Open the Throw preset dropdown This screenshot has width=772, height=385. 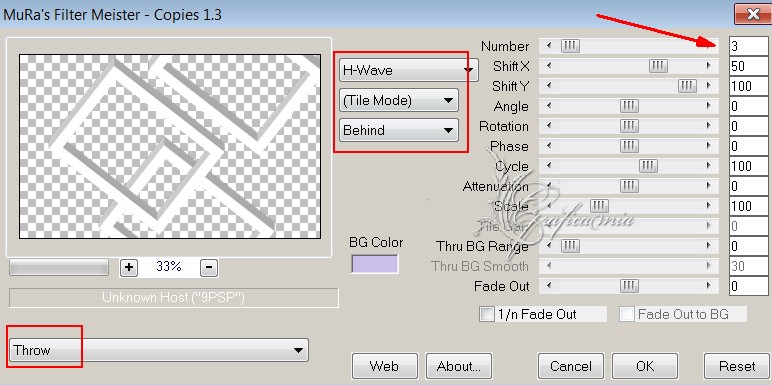(x=159, y=351)
